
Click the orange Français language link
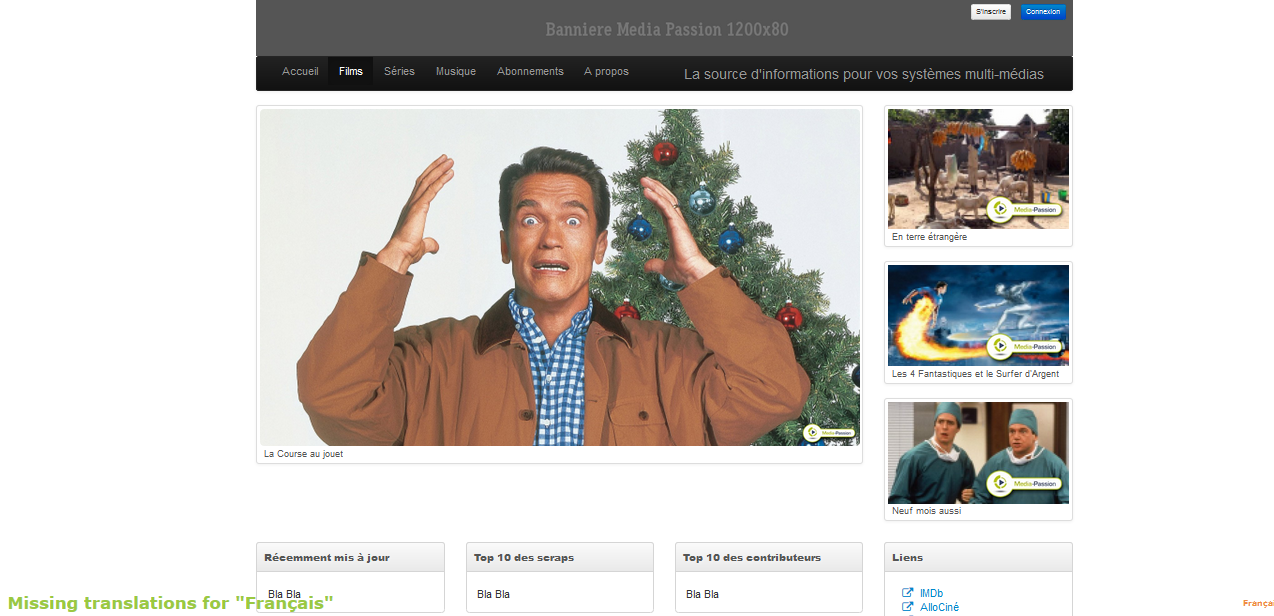pyautogui.click(x=1258, y=603)
